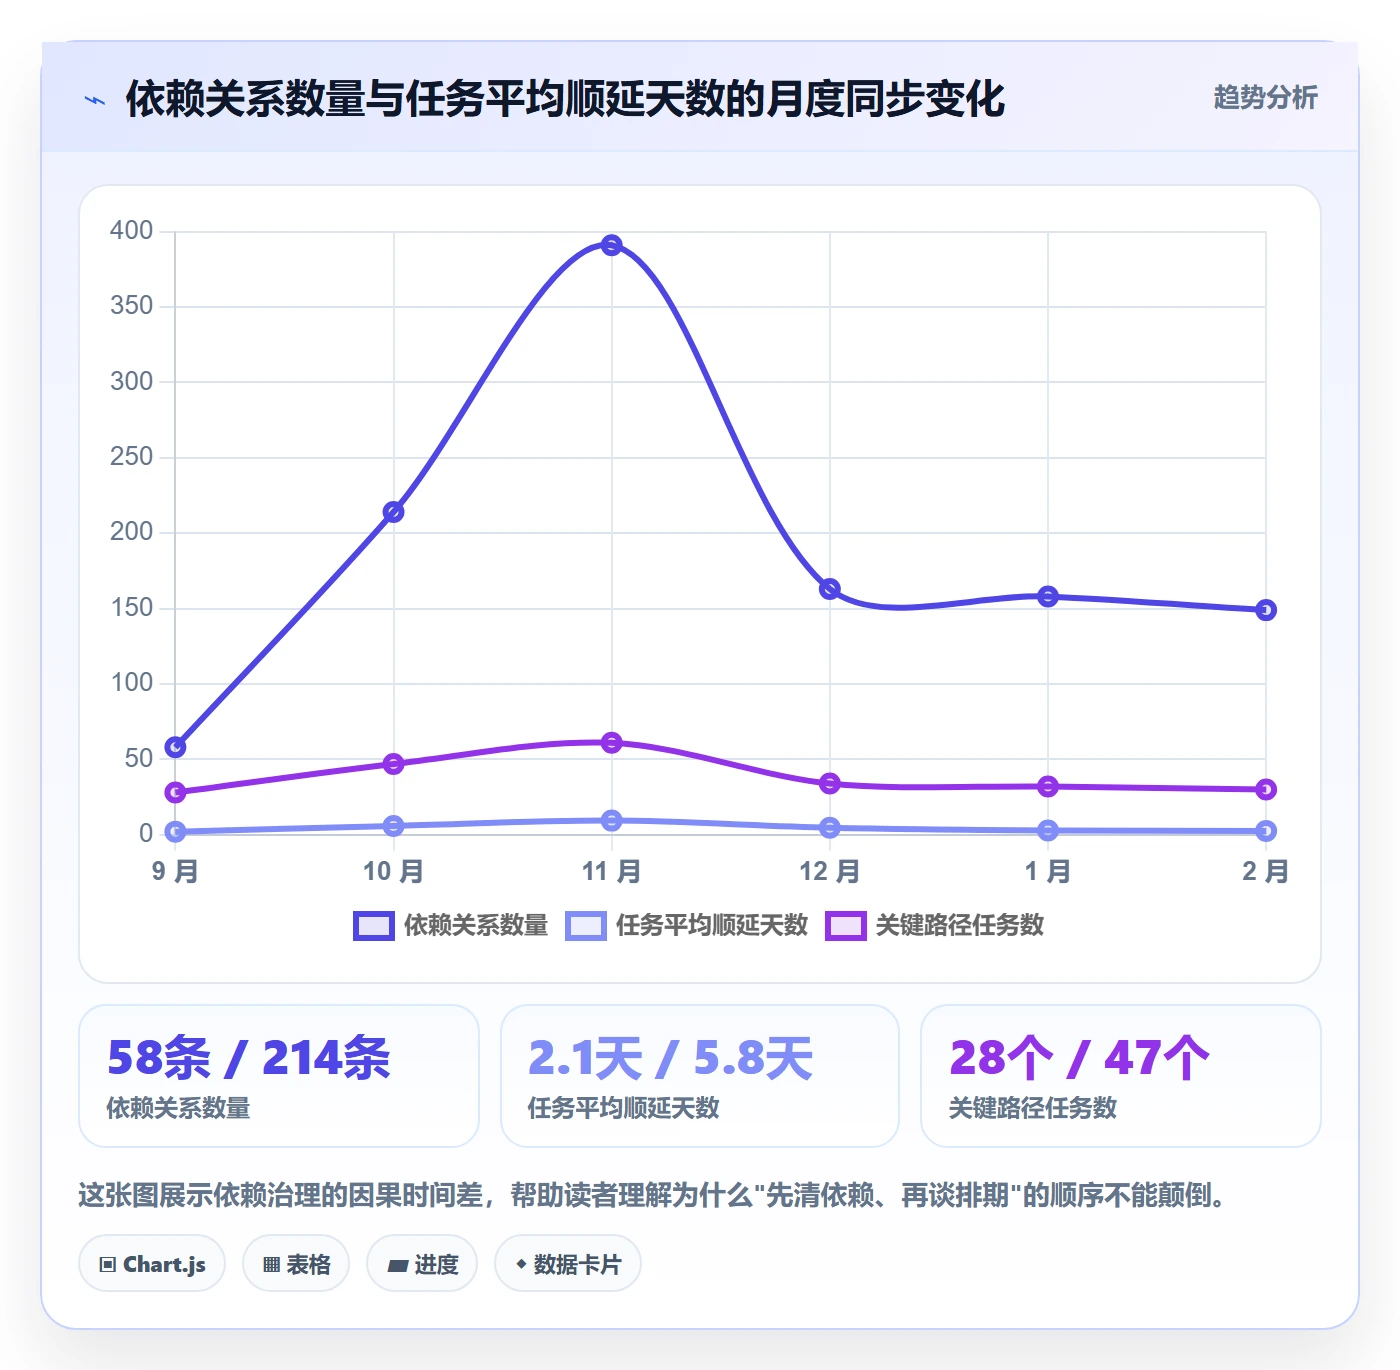Viewport: 1400px width, 1370px height.
Task: Click the Chart.js tag chip
Action: tap(152, 1264)
